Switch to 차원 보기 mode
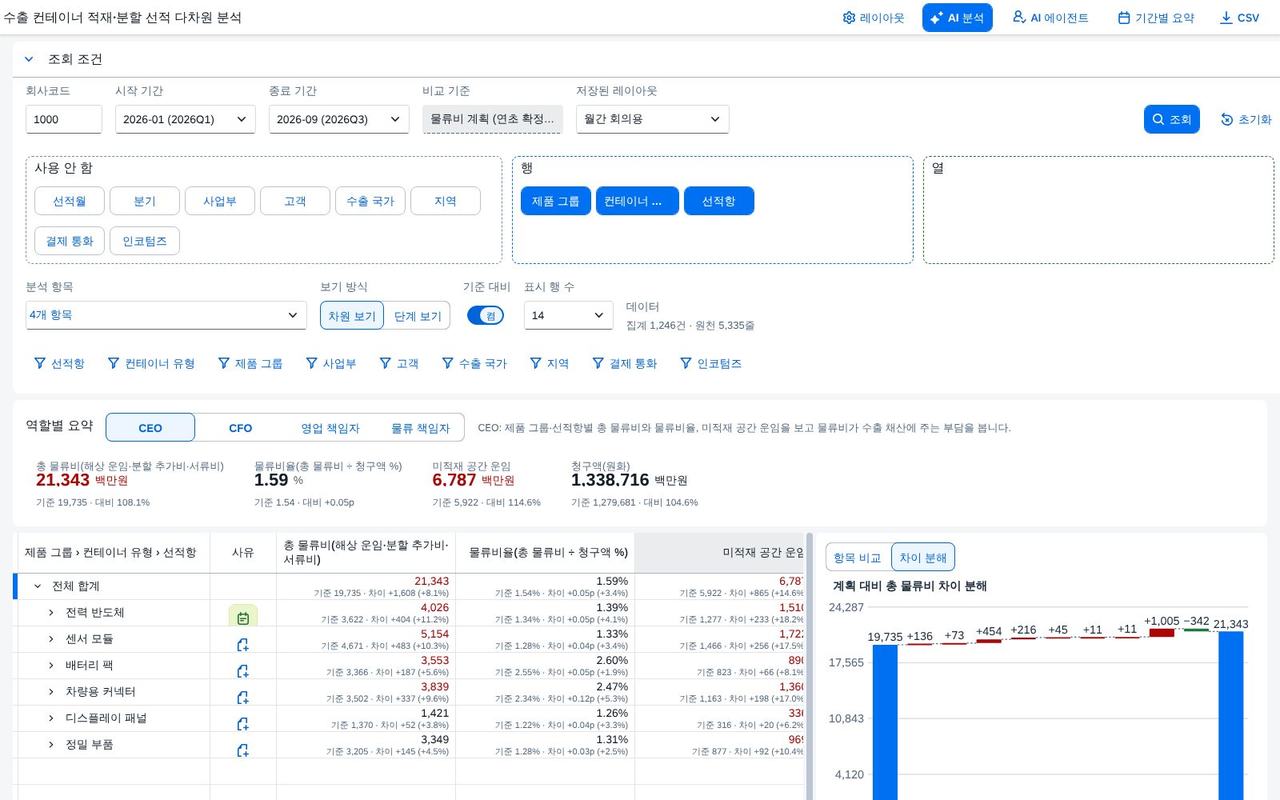 click(x=352, y=316)
